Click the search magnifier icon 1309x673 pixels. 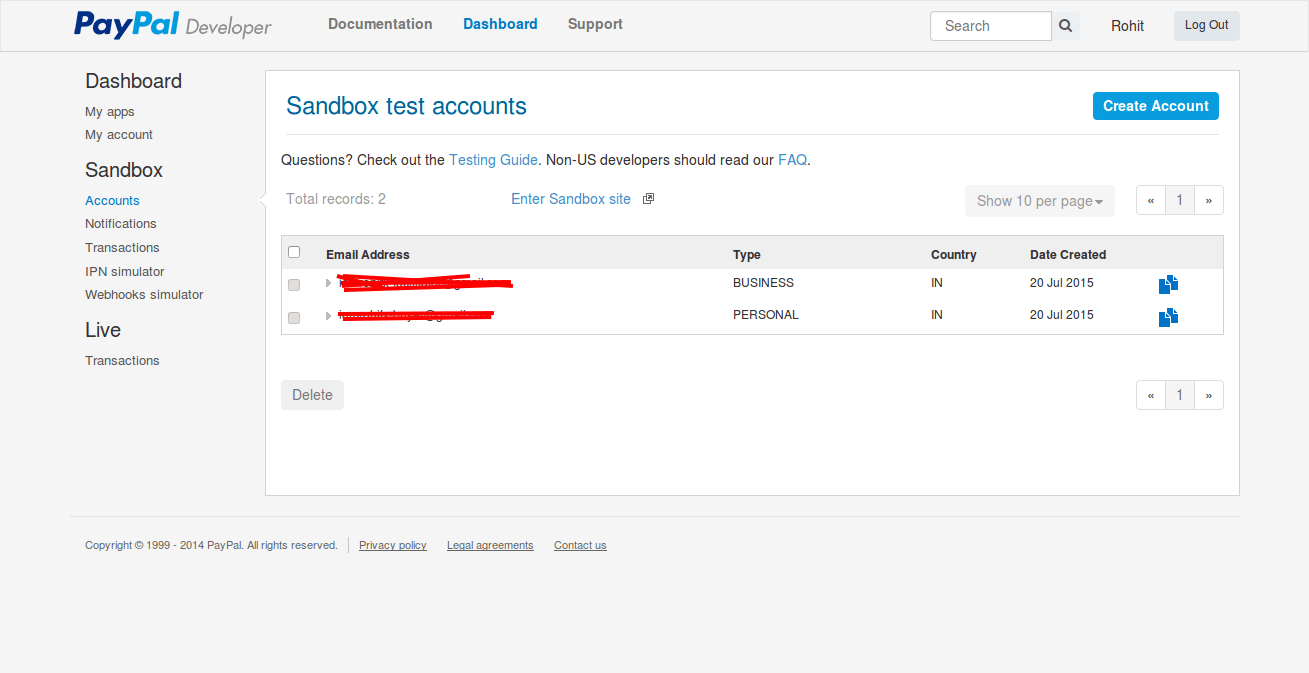pos(1066,26)
